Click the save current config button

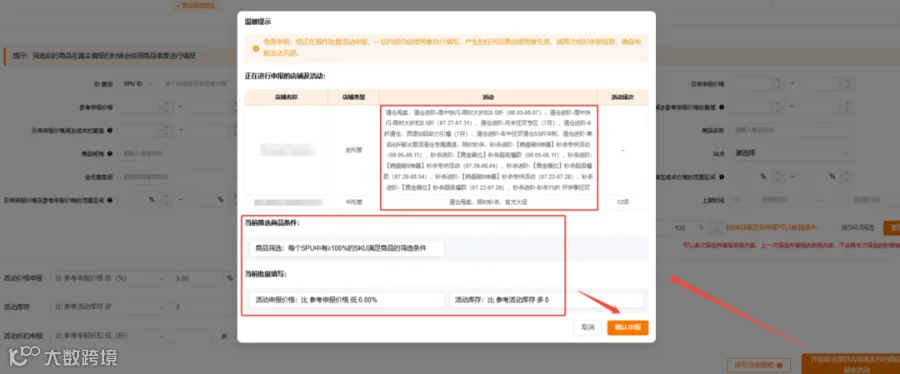[758, 364]
